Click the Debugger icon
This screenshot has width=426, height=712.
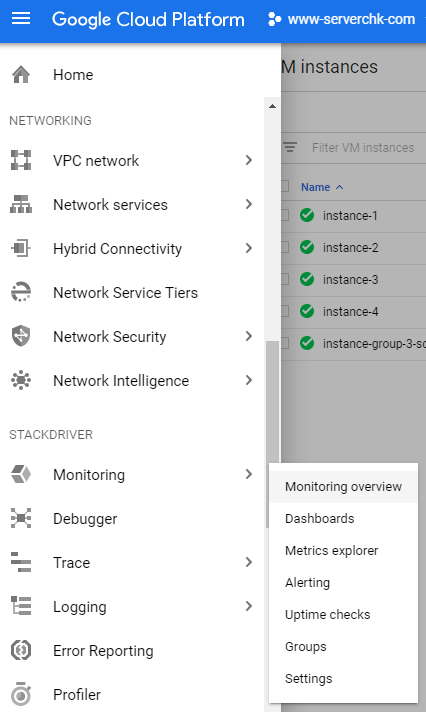click(21, 518)
